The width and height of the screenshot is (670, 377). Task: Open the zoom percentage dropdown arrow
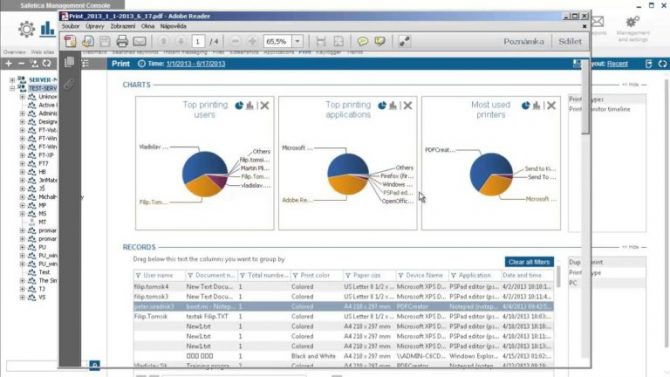point(297,41)
